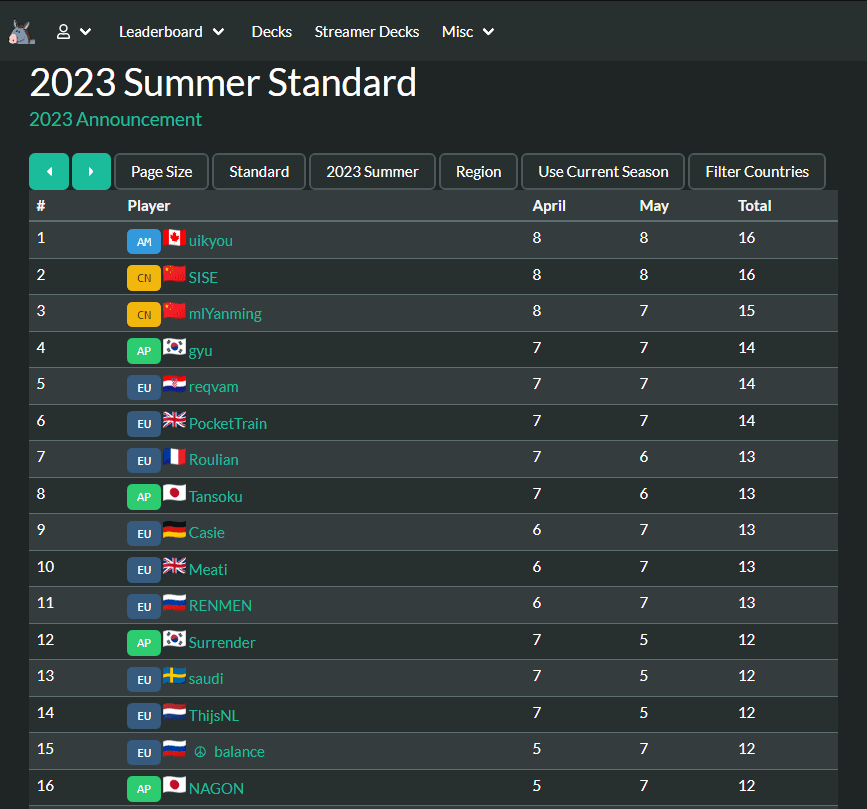
Task: Click the donkey logo in the navbar
Action: (21, 30)
